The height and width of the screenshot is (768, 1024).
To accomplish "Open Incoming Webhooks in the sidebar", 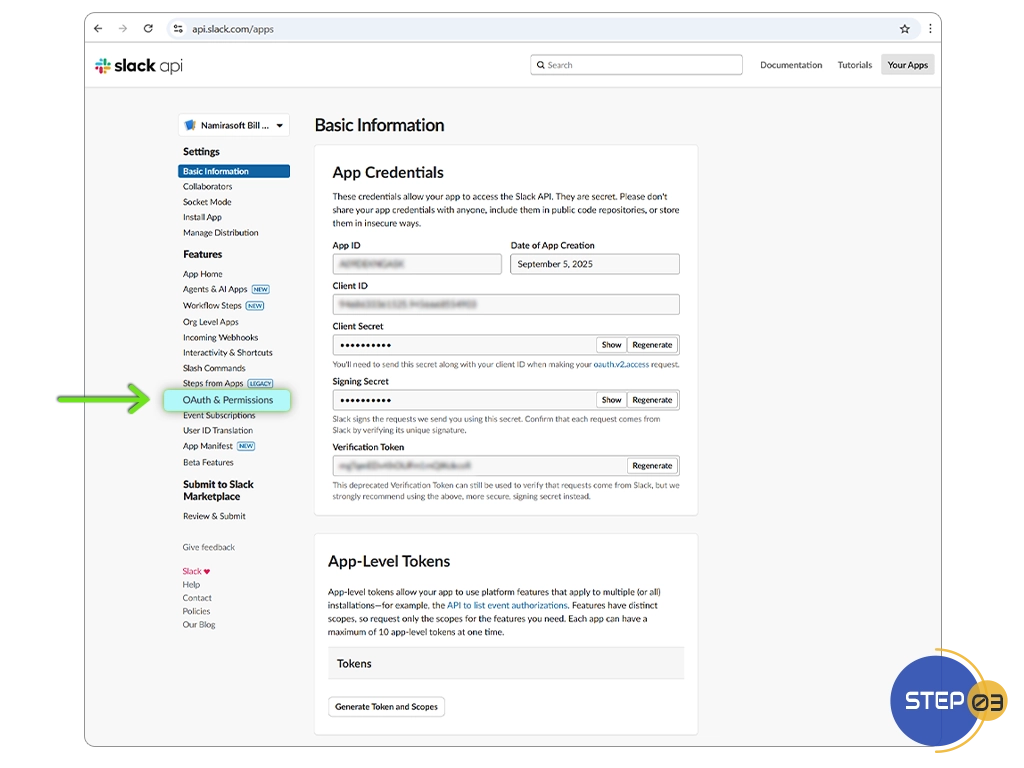I will (220, 338).
